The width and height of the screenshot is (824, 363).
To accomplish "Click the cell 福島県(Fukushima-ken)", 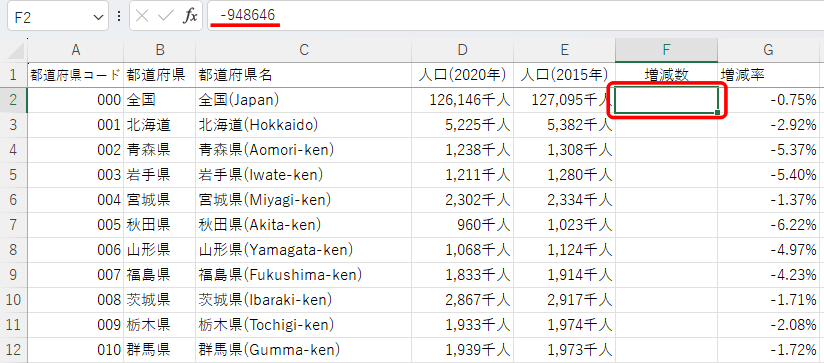I will click(x=304, y=275).
